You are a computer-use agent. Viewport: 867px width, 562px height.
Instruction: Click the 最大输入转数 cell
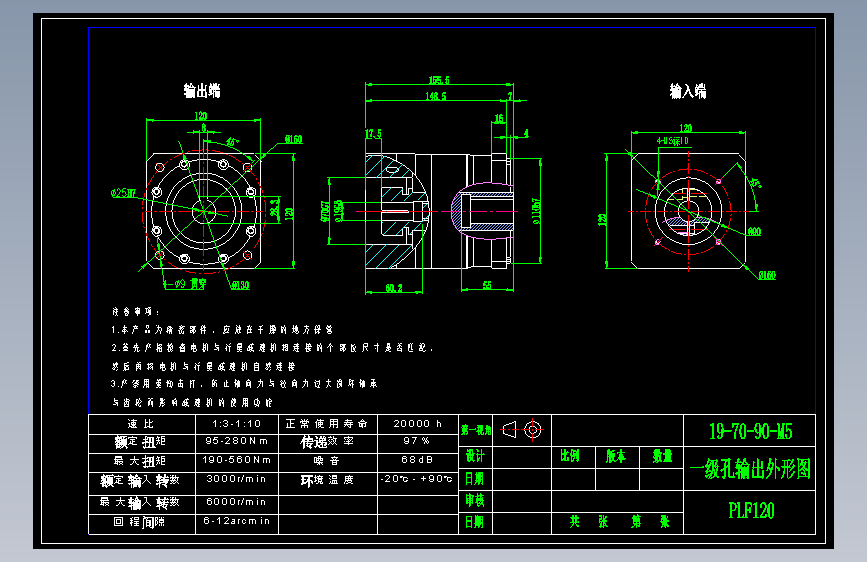142,503
